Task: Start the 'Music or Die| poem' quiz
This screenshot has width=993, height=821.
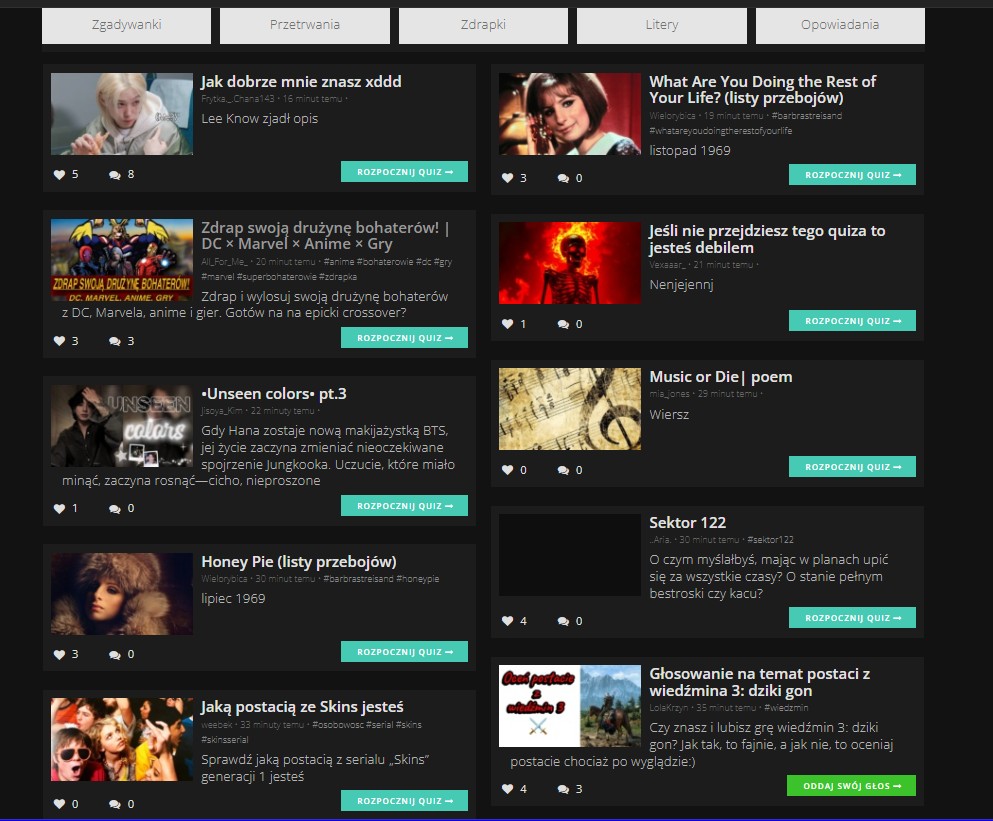Action: tap(852, 467)
